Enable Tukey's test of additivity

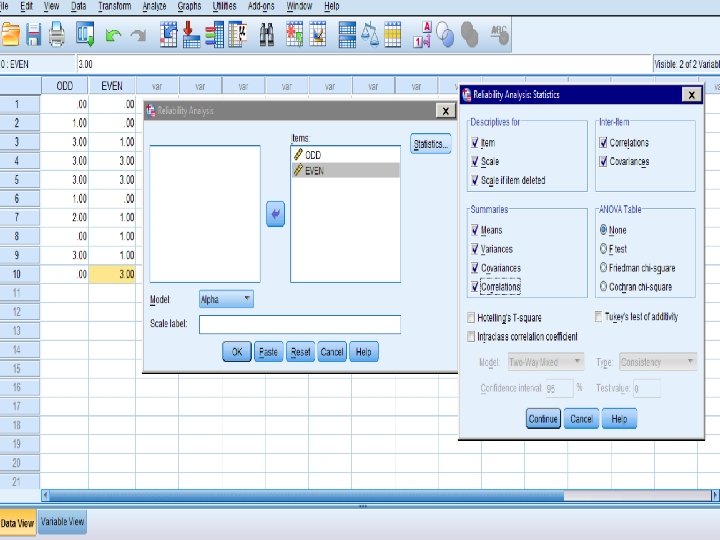(598, 316)
